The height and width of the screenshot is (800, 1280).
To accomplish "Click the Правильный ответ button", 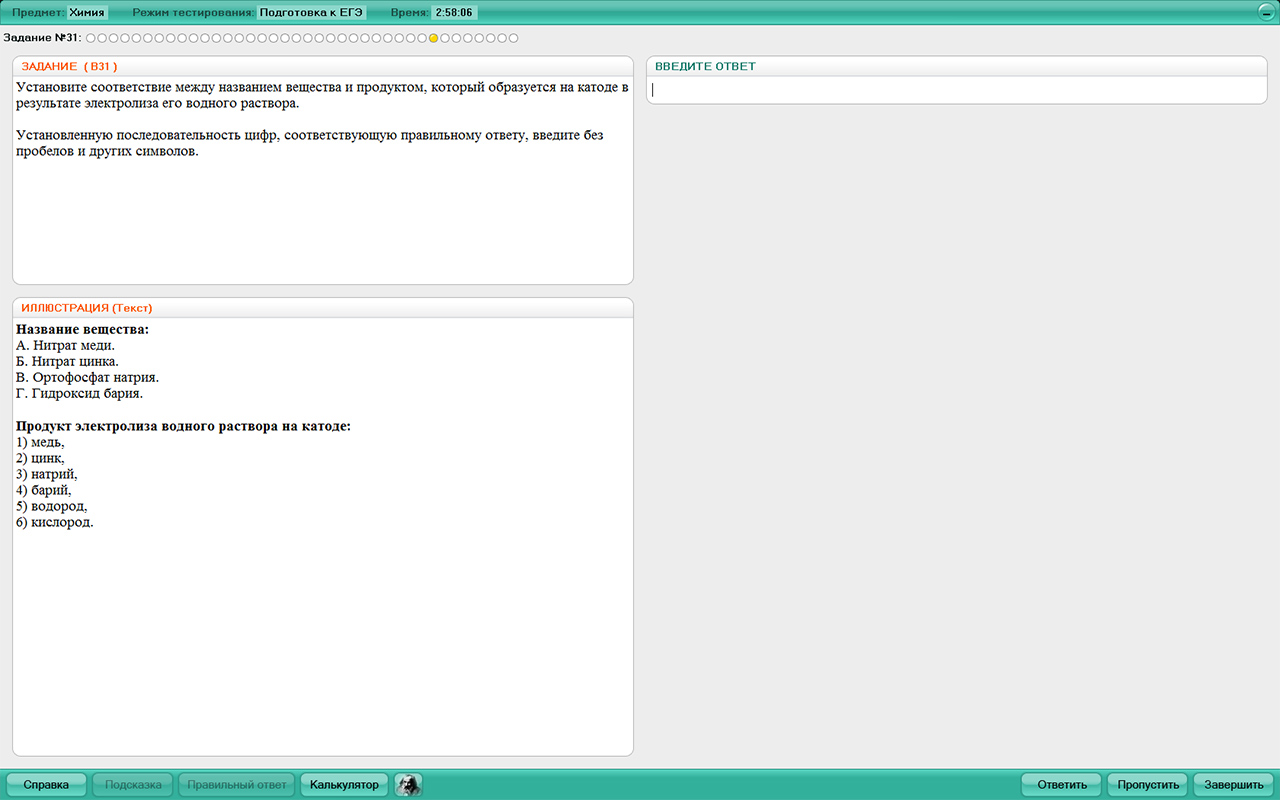I will 237,785.
